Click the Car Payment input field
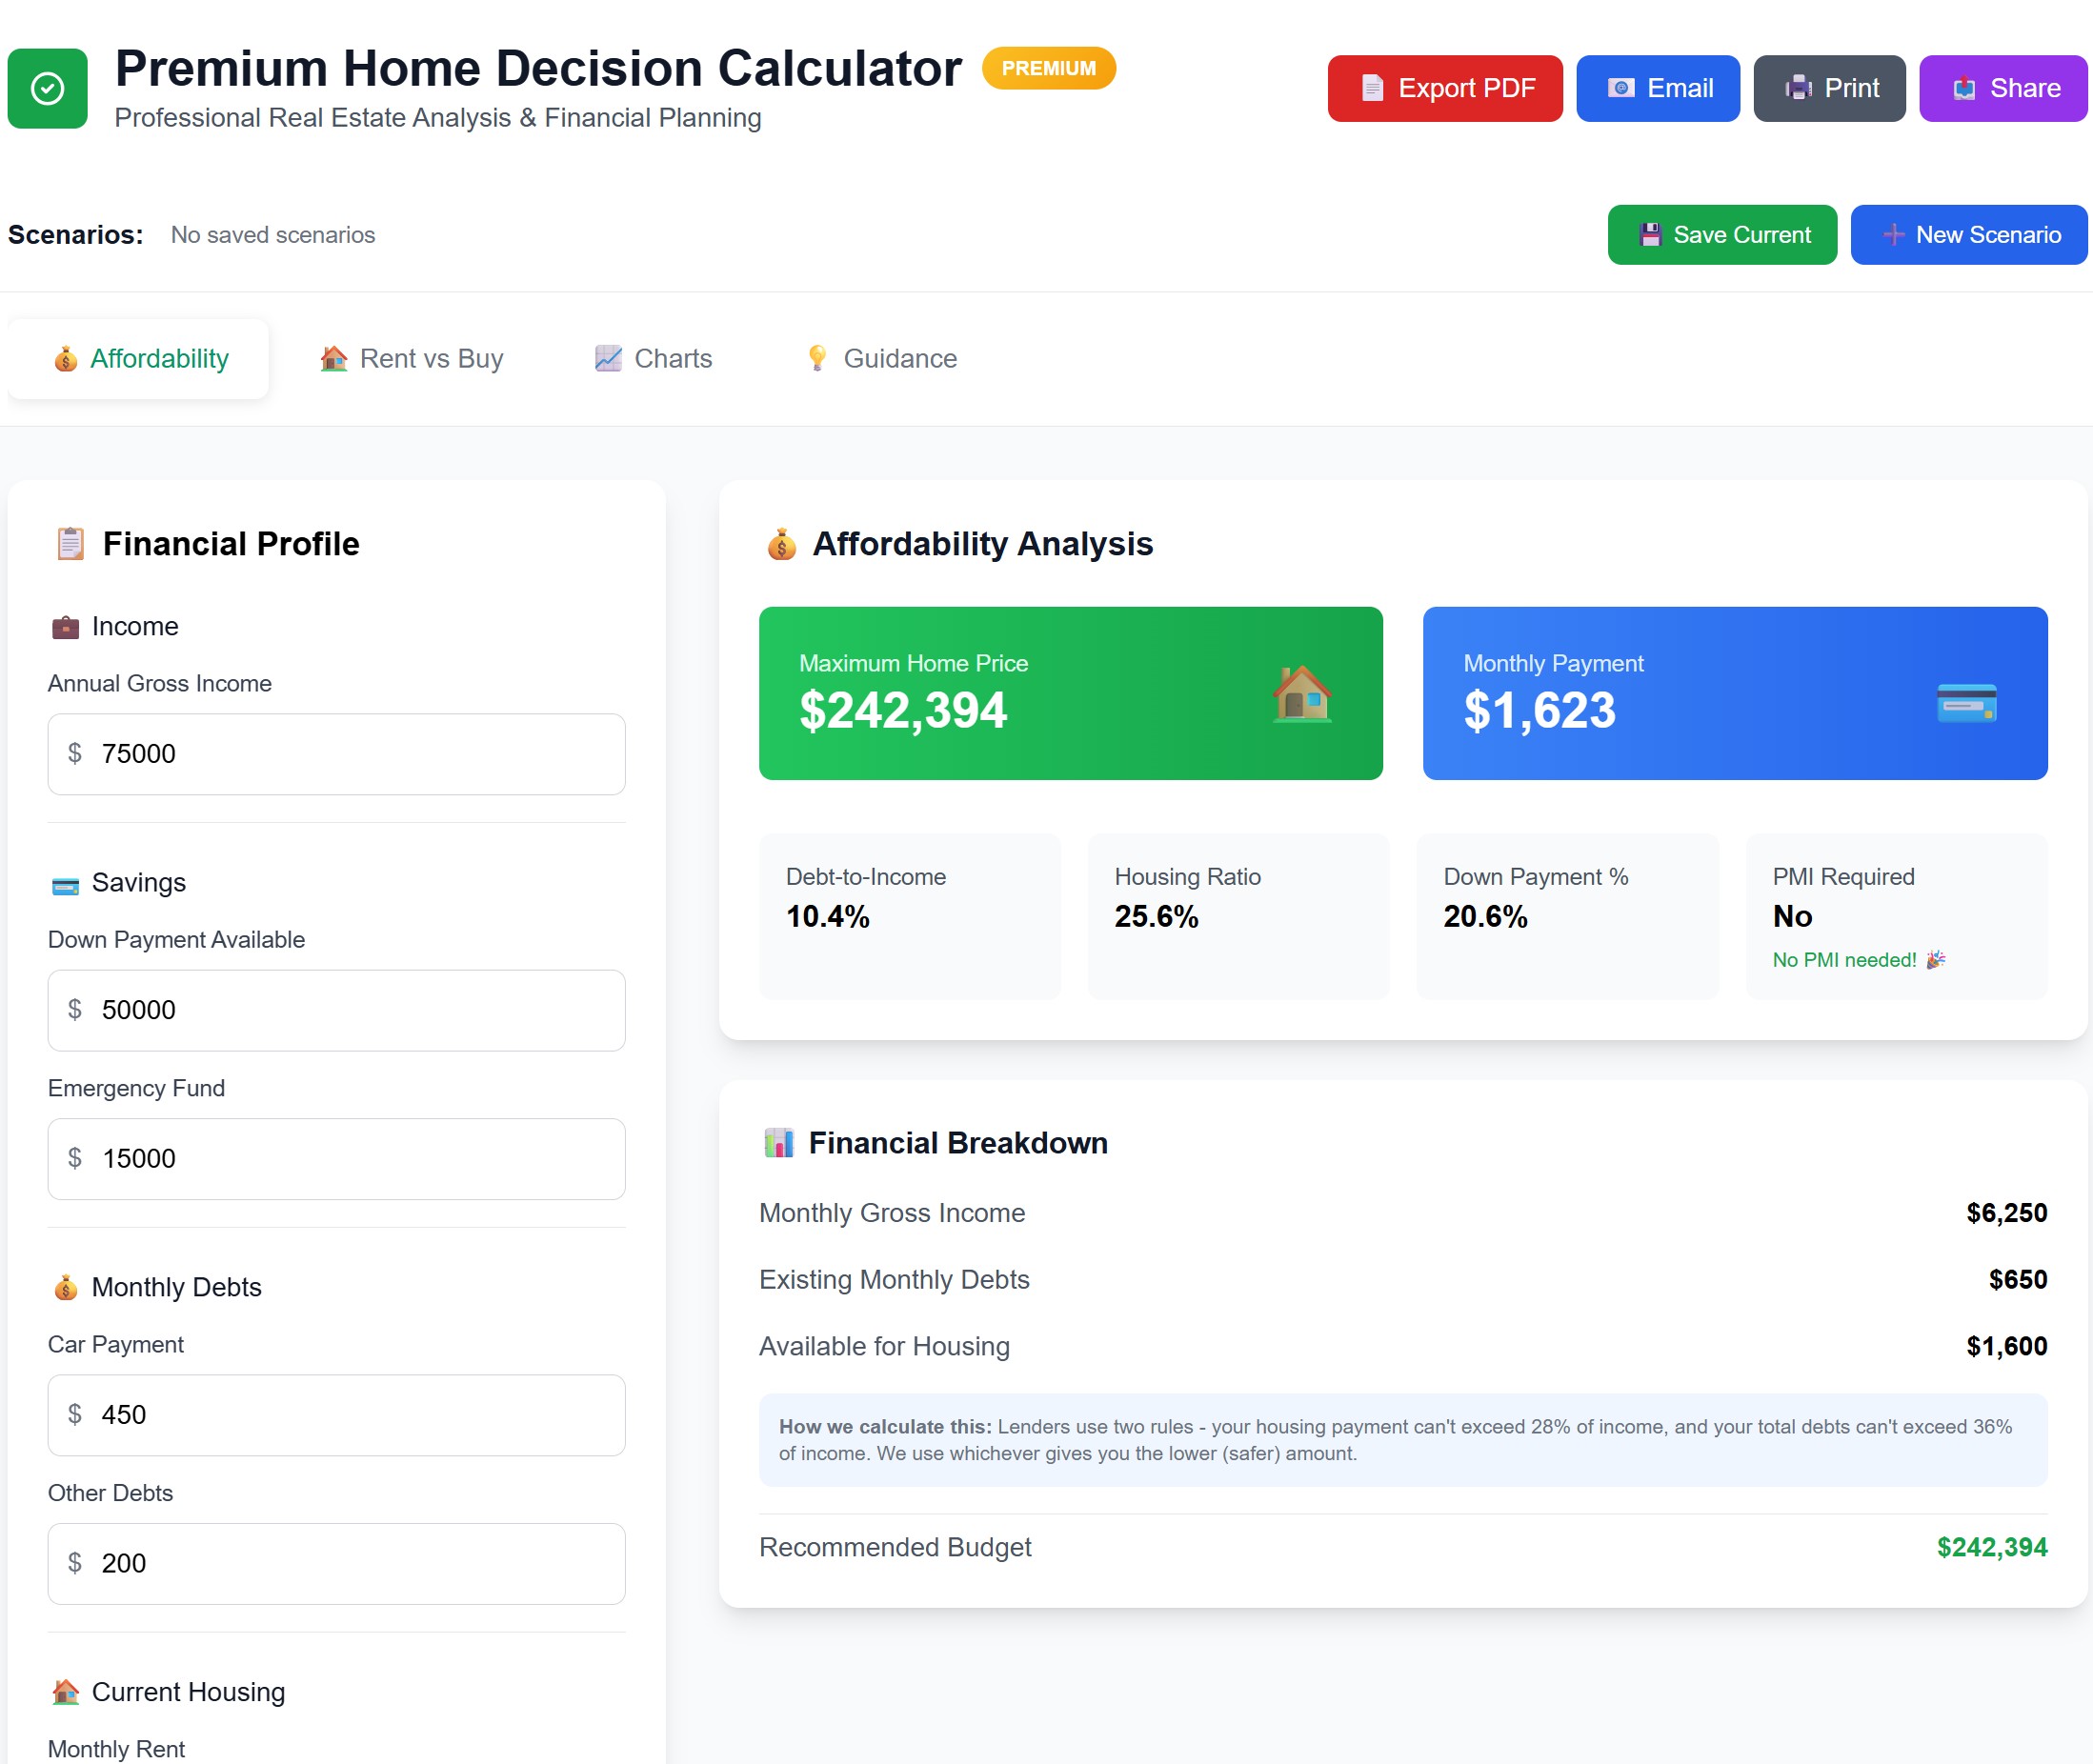 pyautogui.click(x=336, y=1415)
